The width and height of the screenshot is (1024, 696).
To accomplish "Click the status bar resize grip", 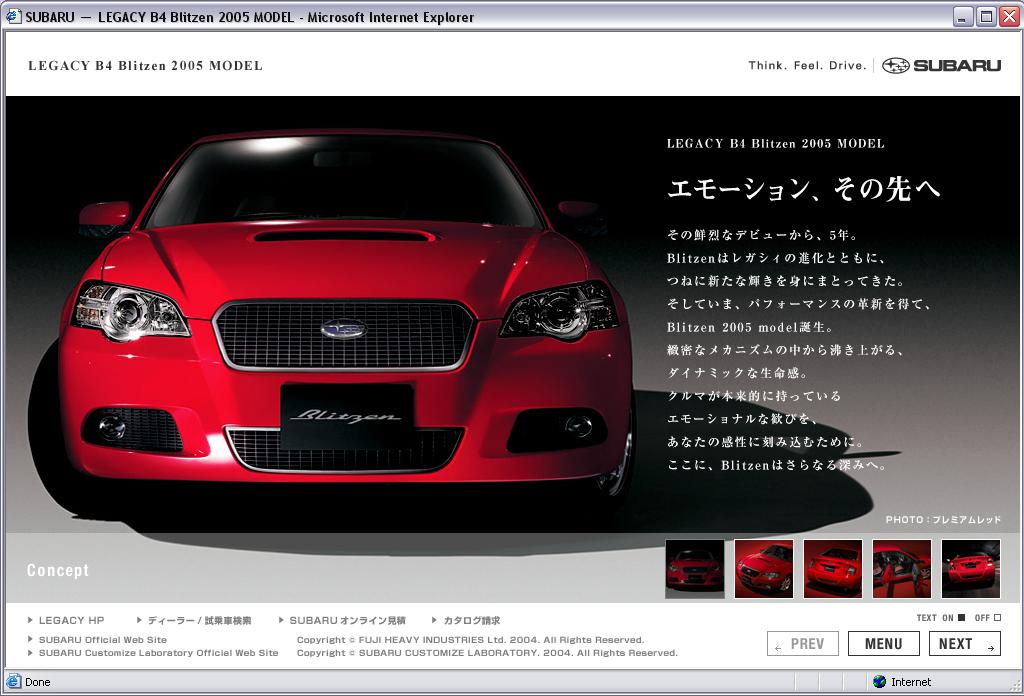I will [1015, 684].
